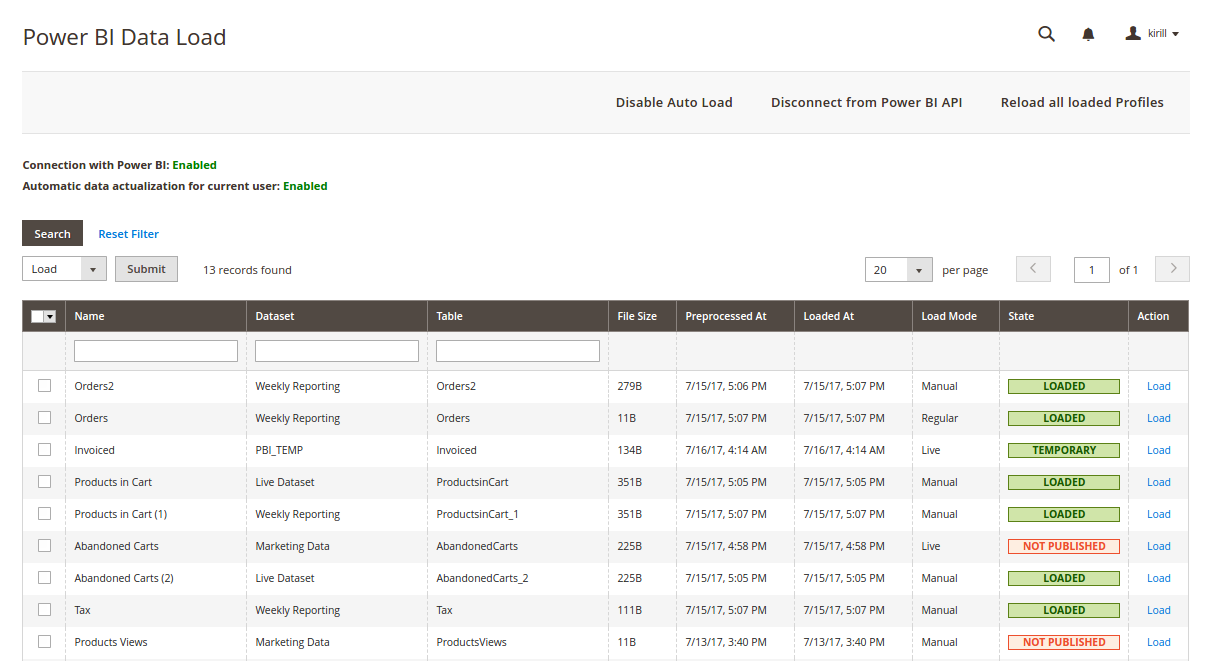The image size is (1207, 661).
Task: Sort by the Load Mode column
Action: click(956, 316)
